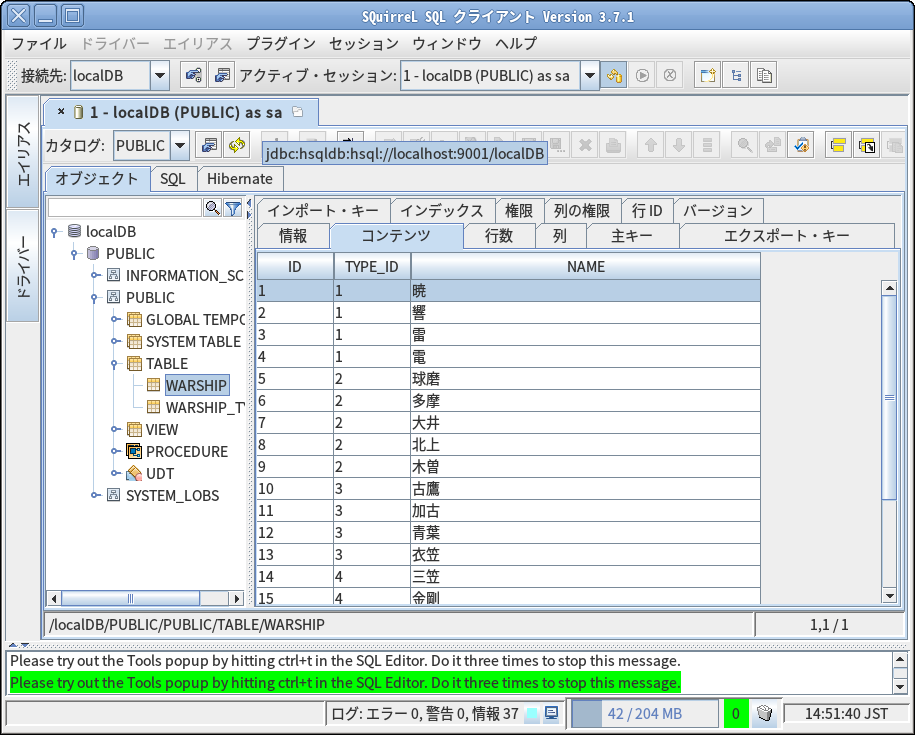Screen dimensions: 915x735
Task: Open the セッション menu
Action: point(364,44)
